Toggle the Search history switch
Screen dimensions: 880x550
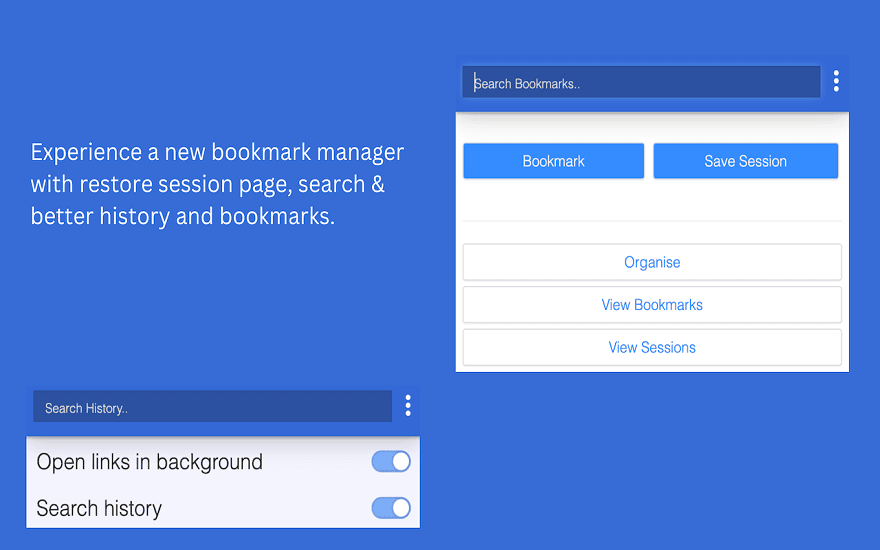(391, 508)
